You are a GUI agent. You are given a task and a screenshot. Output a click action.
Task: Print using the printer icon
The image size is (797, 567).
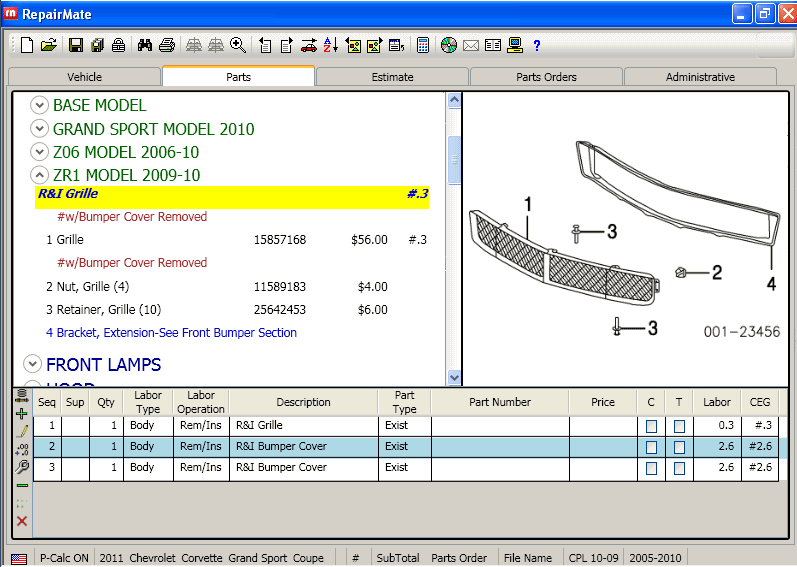coord(167,45)
